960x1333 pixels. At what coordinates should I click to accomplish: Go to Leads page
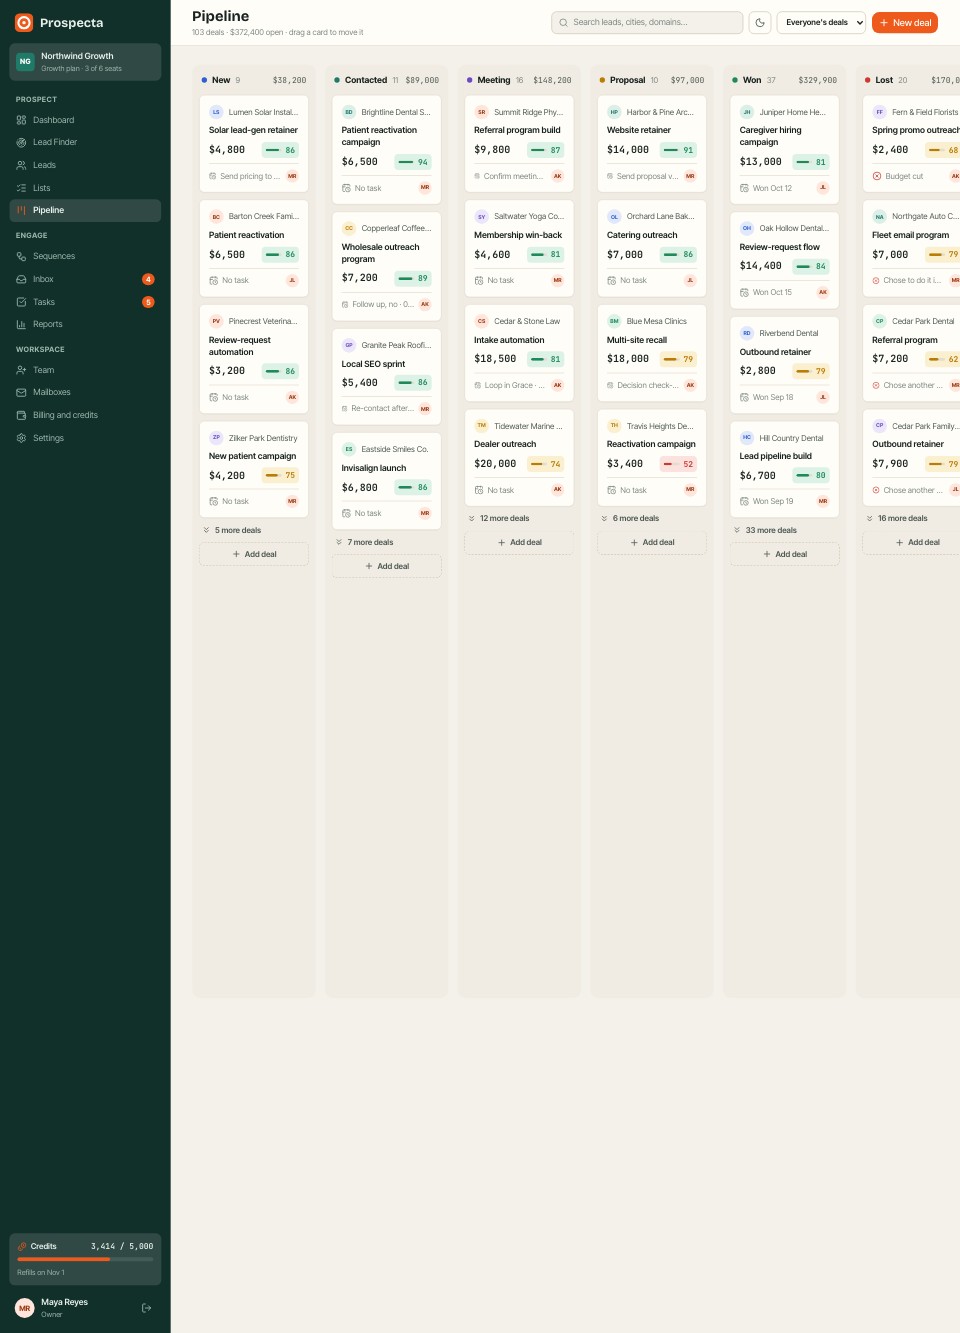click(x=85, y=165)
